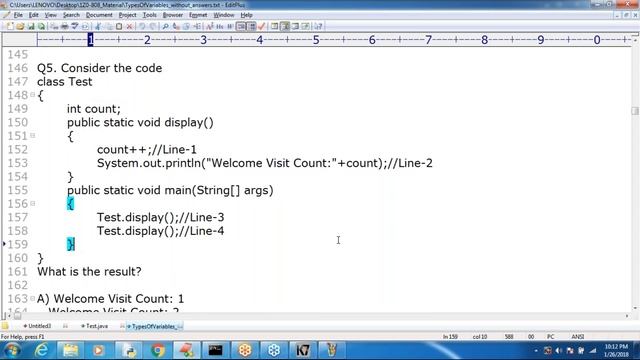Click 'Test.display();//Line-3' code line
The width and height of the screenshot is (640, 360).
pos(160,217)
